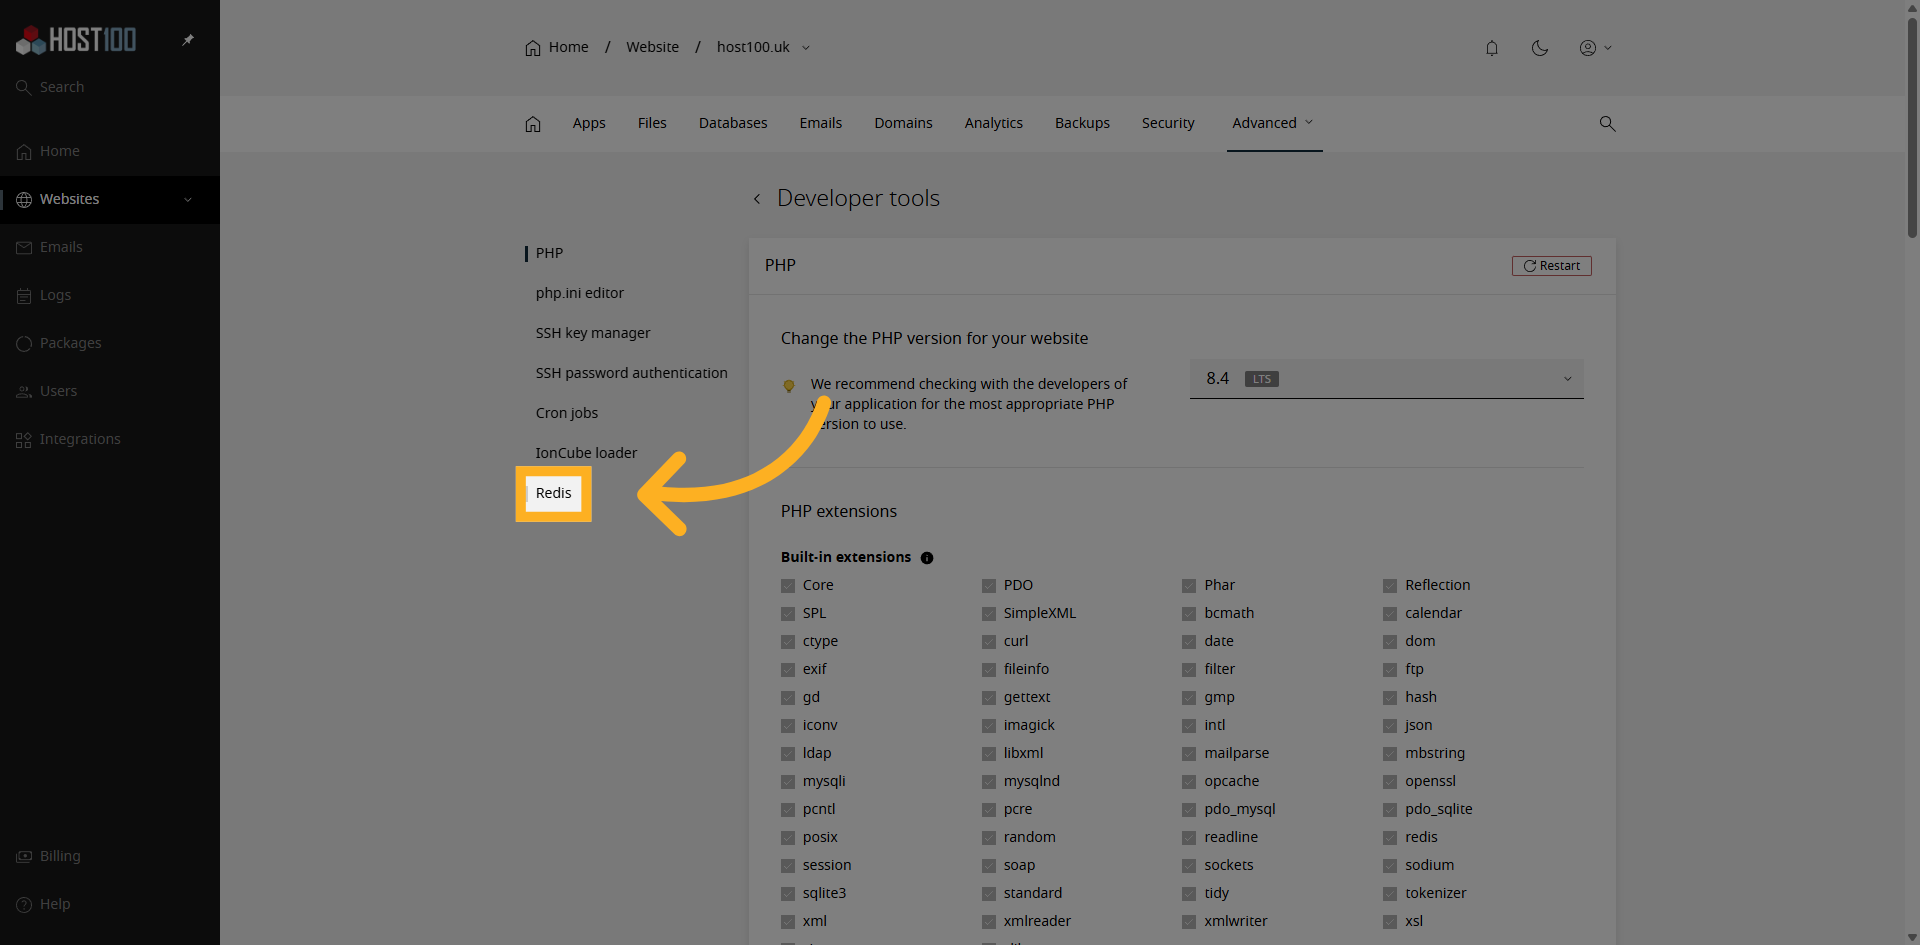Image resolution: width=1920 pixels, height=945 pixels.
Task: Open Billing in the left sidebar
Action: click(60, 856)
